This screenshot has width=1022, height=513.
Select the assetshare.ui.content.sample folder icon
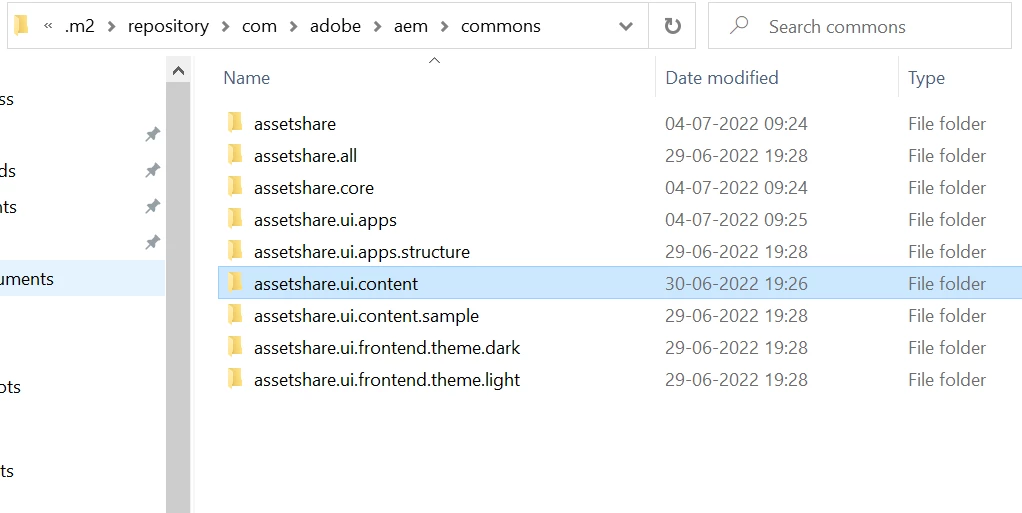(235, 314)
